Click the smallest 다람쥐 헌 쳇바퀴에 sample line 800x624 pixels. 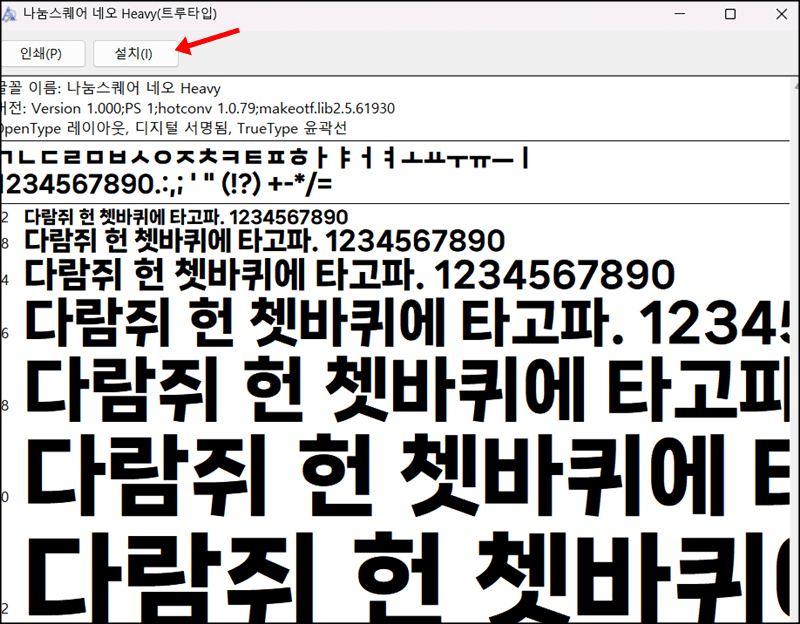(x=186, y=217)
